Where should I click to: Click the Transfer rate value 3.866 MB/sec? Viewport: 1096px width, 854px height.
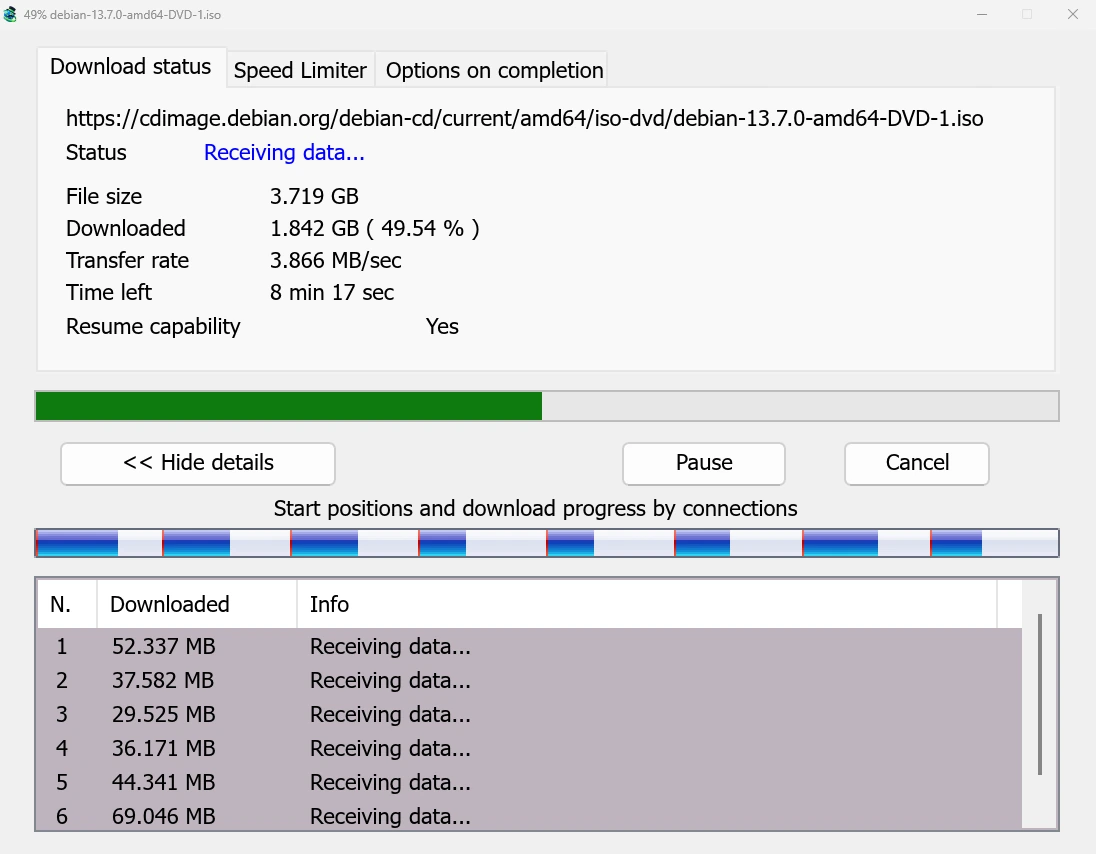(336, 261)
